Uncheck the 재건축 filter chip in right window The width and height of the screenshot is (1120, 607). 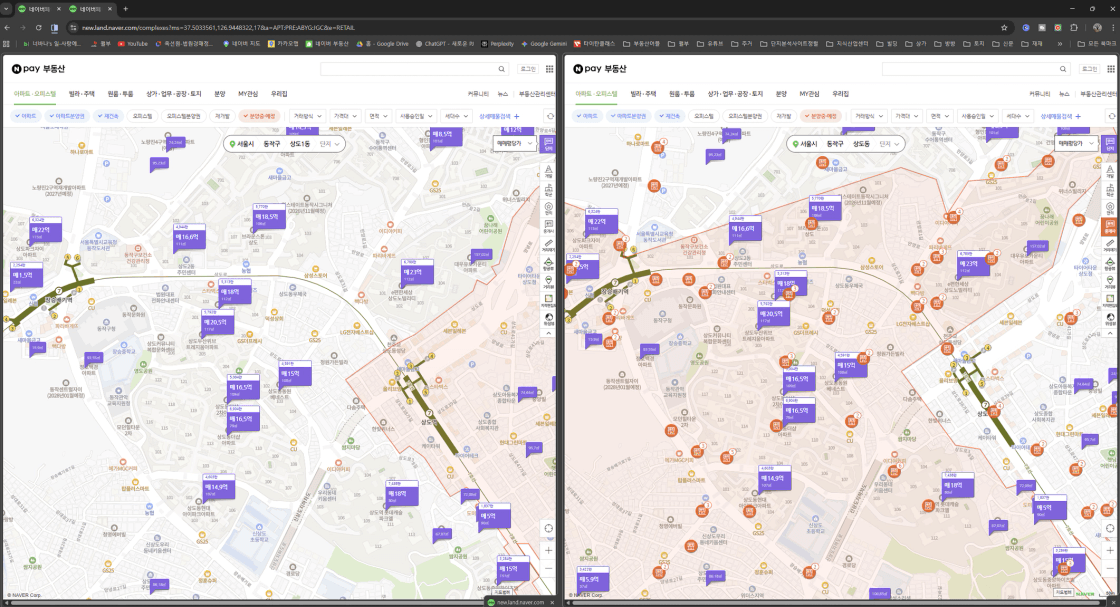[671, 116]
